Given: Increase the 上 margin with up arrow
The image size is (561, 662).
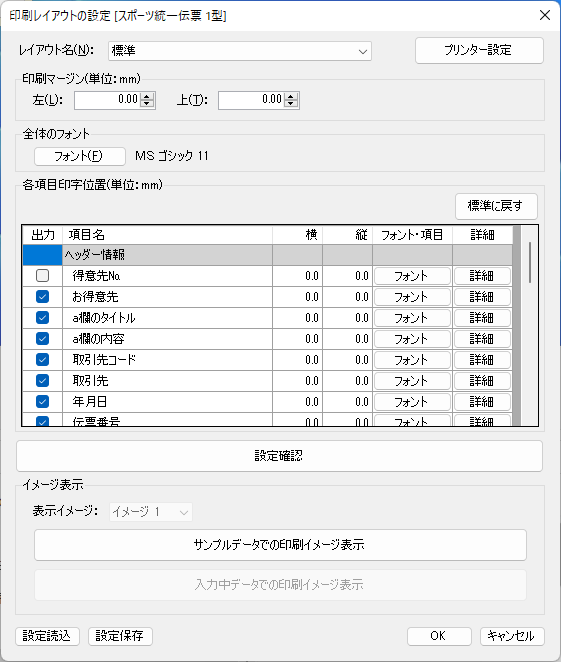Looking at the screenshot, I should [291, 96].
